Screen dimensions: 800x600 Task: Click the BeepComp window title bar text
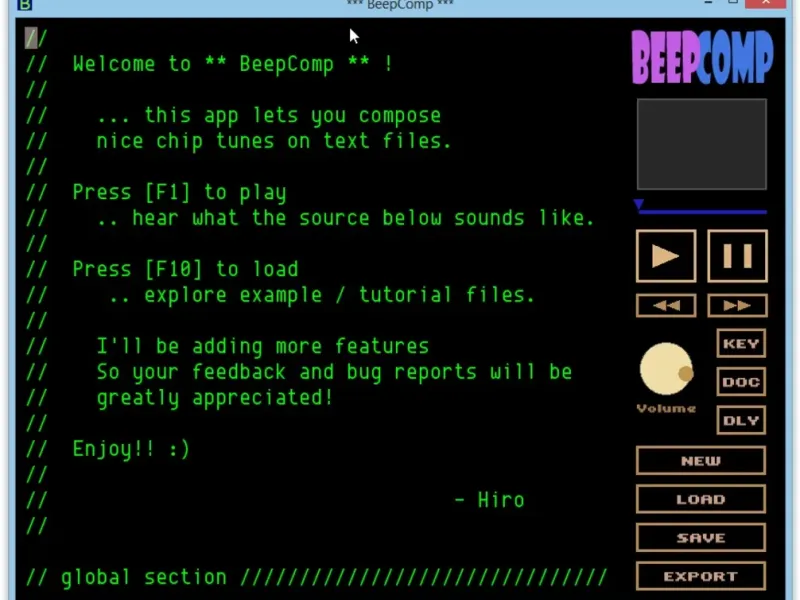(x=400, y=5)
